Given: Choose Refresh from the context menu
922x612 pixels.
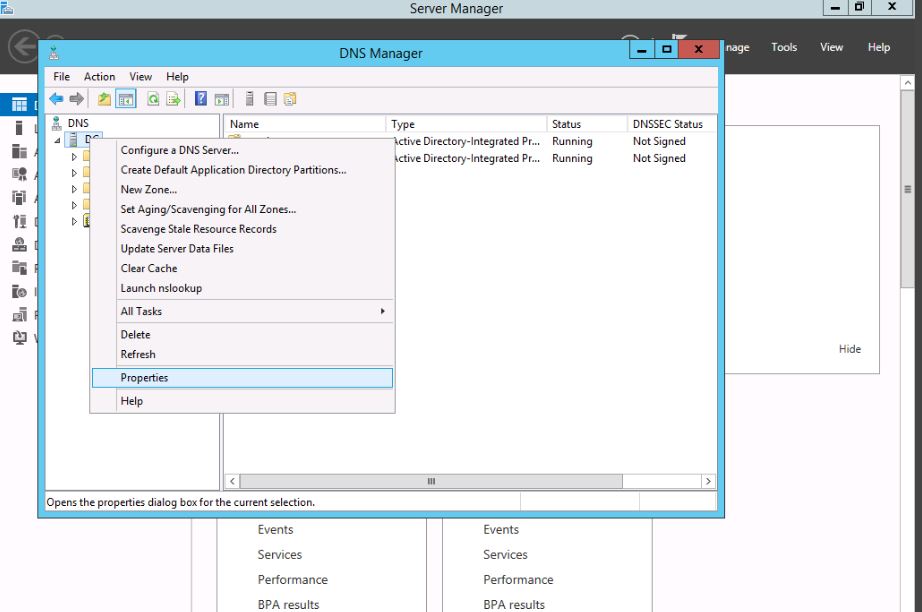Looking at the screenshot, I should (242, 355).
